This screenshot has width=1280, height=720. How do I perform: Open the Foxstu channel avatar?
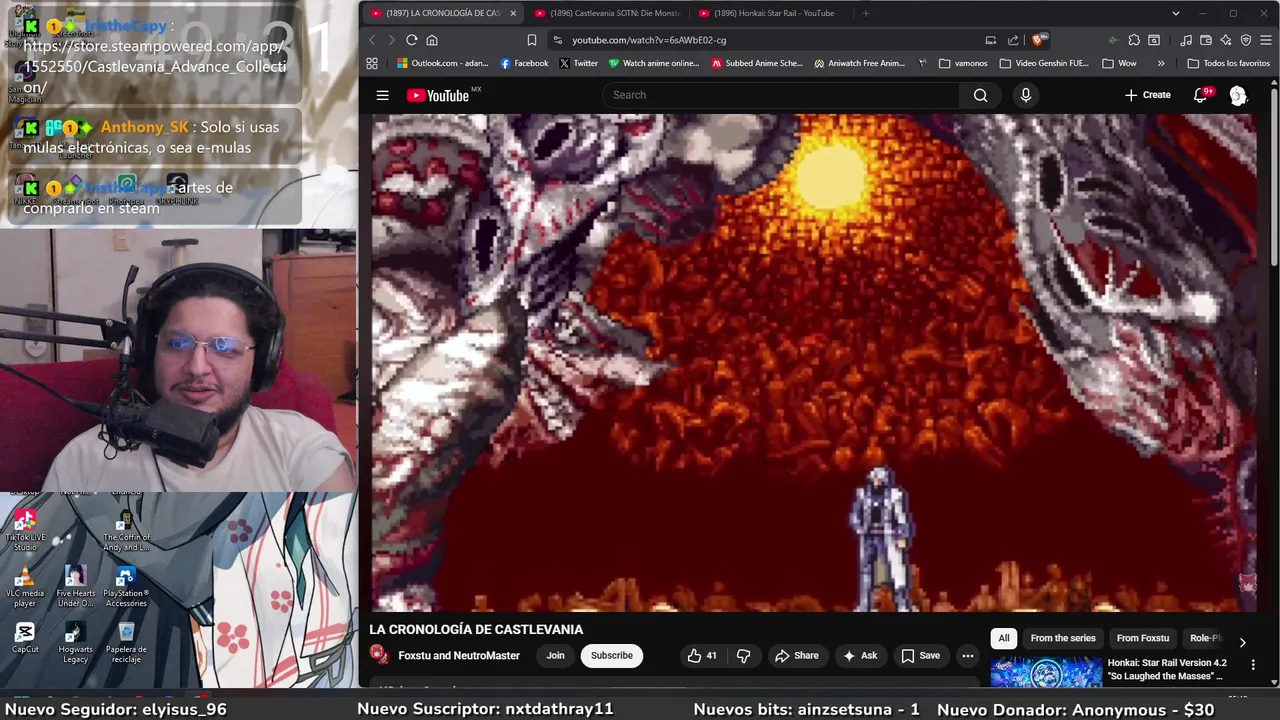coord(379,655)
